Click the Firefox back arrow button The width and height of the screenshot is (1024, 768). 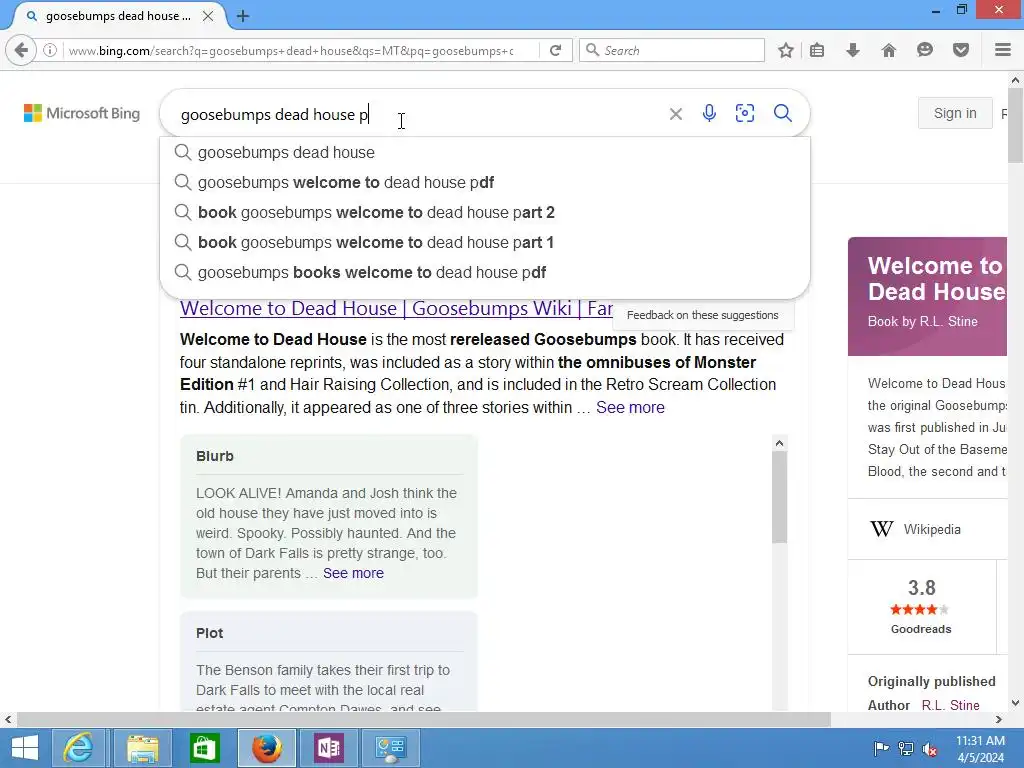click(21, 50)
